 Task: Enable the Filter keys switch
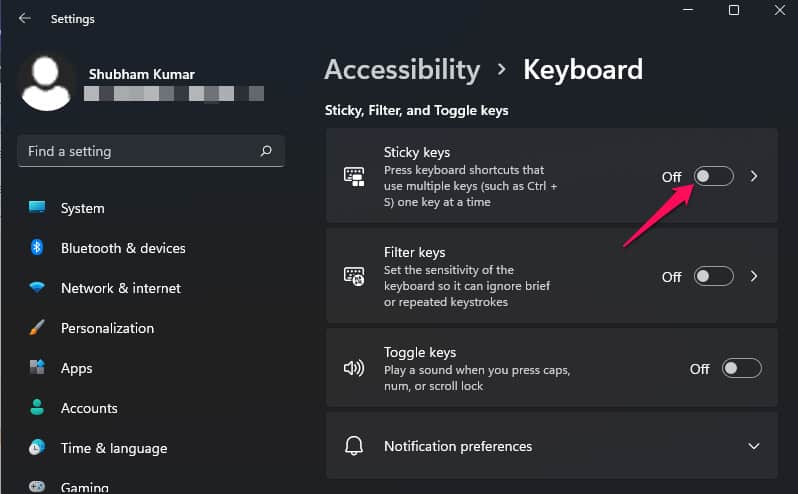pyautogui.click(x=714, y=276)
